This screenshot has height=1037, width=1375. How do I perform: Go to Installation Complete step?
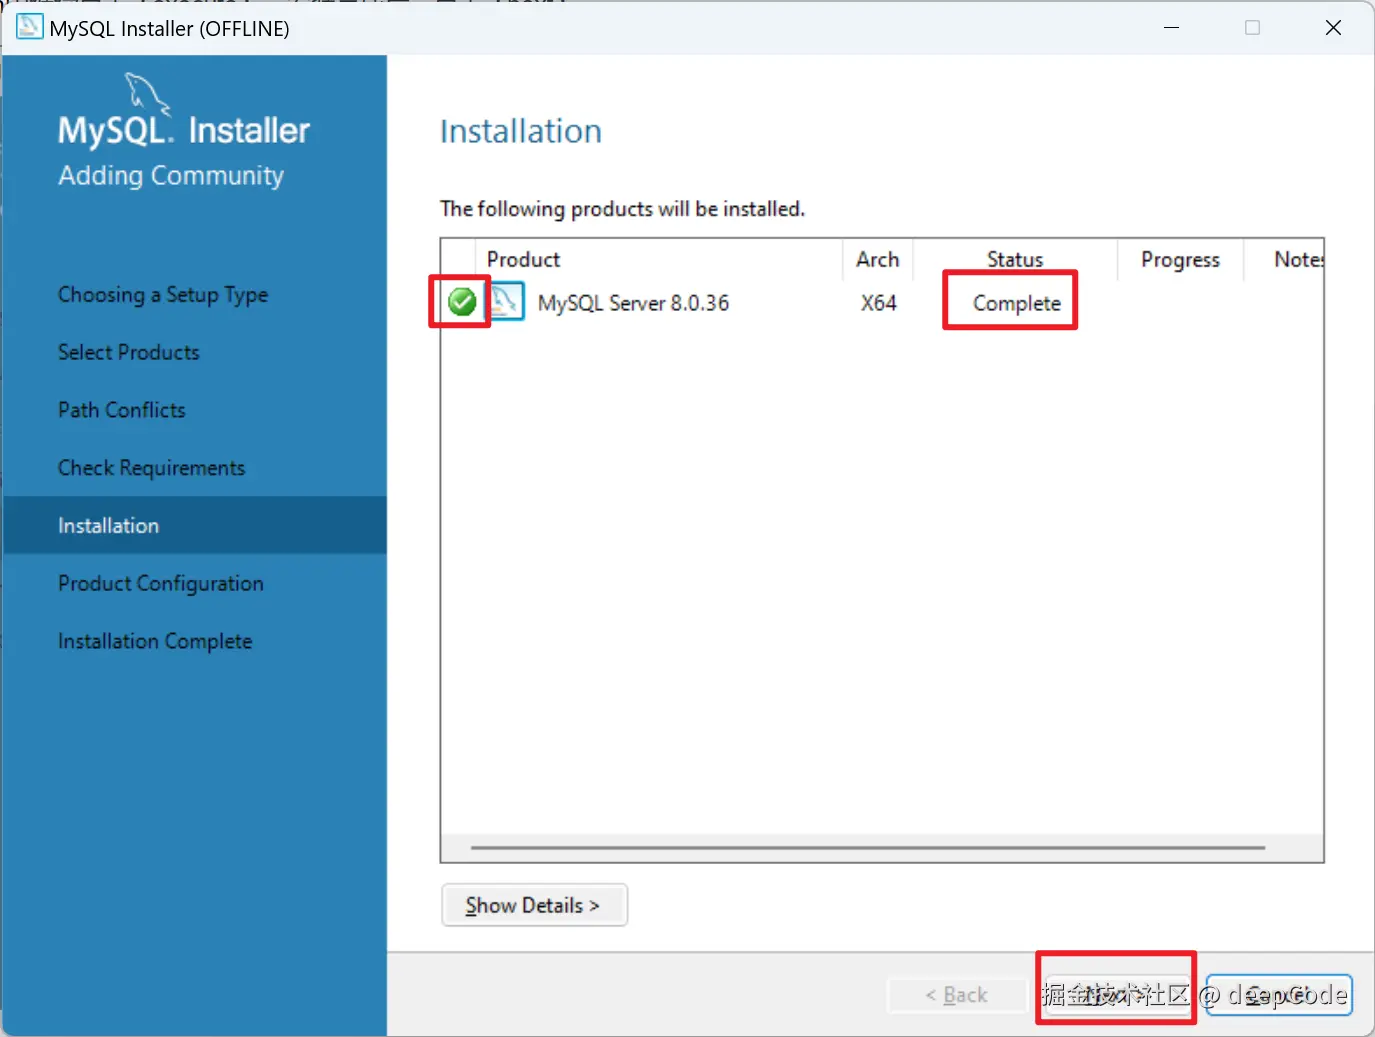click(x=155, y=641)
